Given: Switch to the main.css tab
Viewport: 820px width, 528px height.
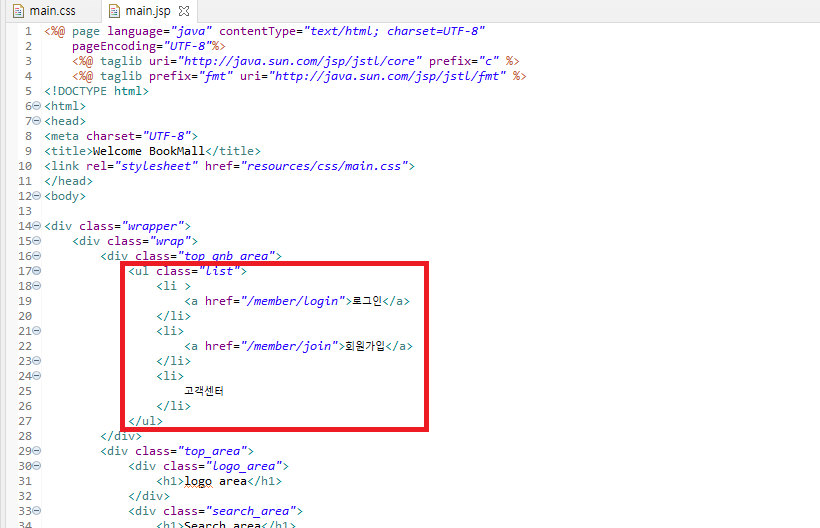Looking at the screenshot, I should coord(52,10).
